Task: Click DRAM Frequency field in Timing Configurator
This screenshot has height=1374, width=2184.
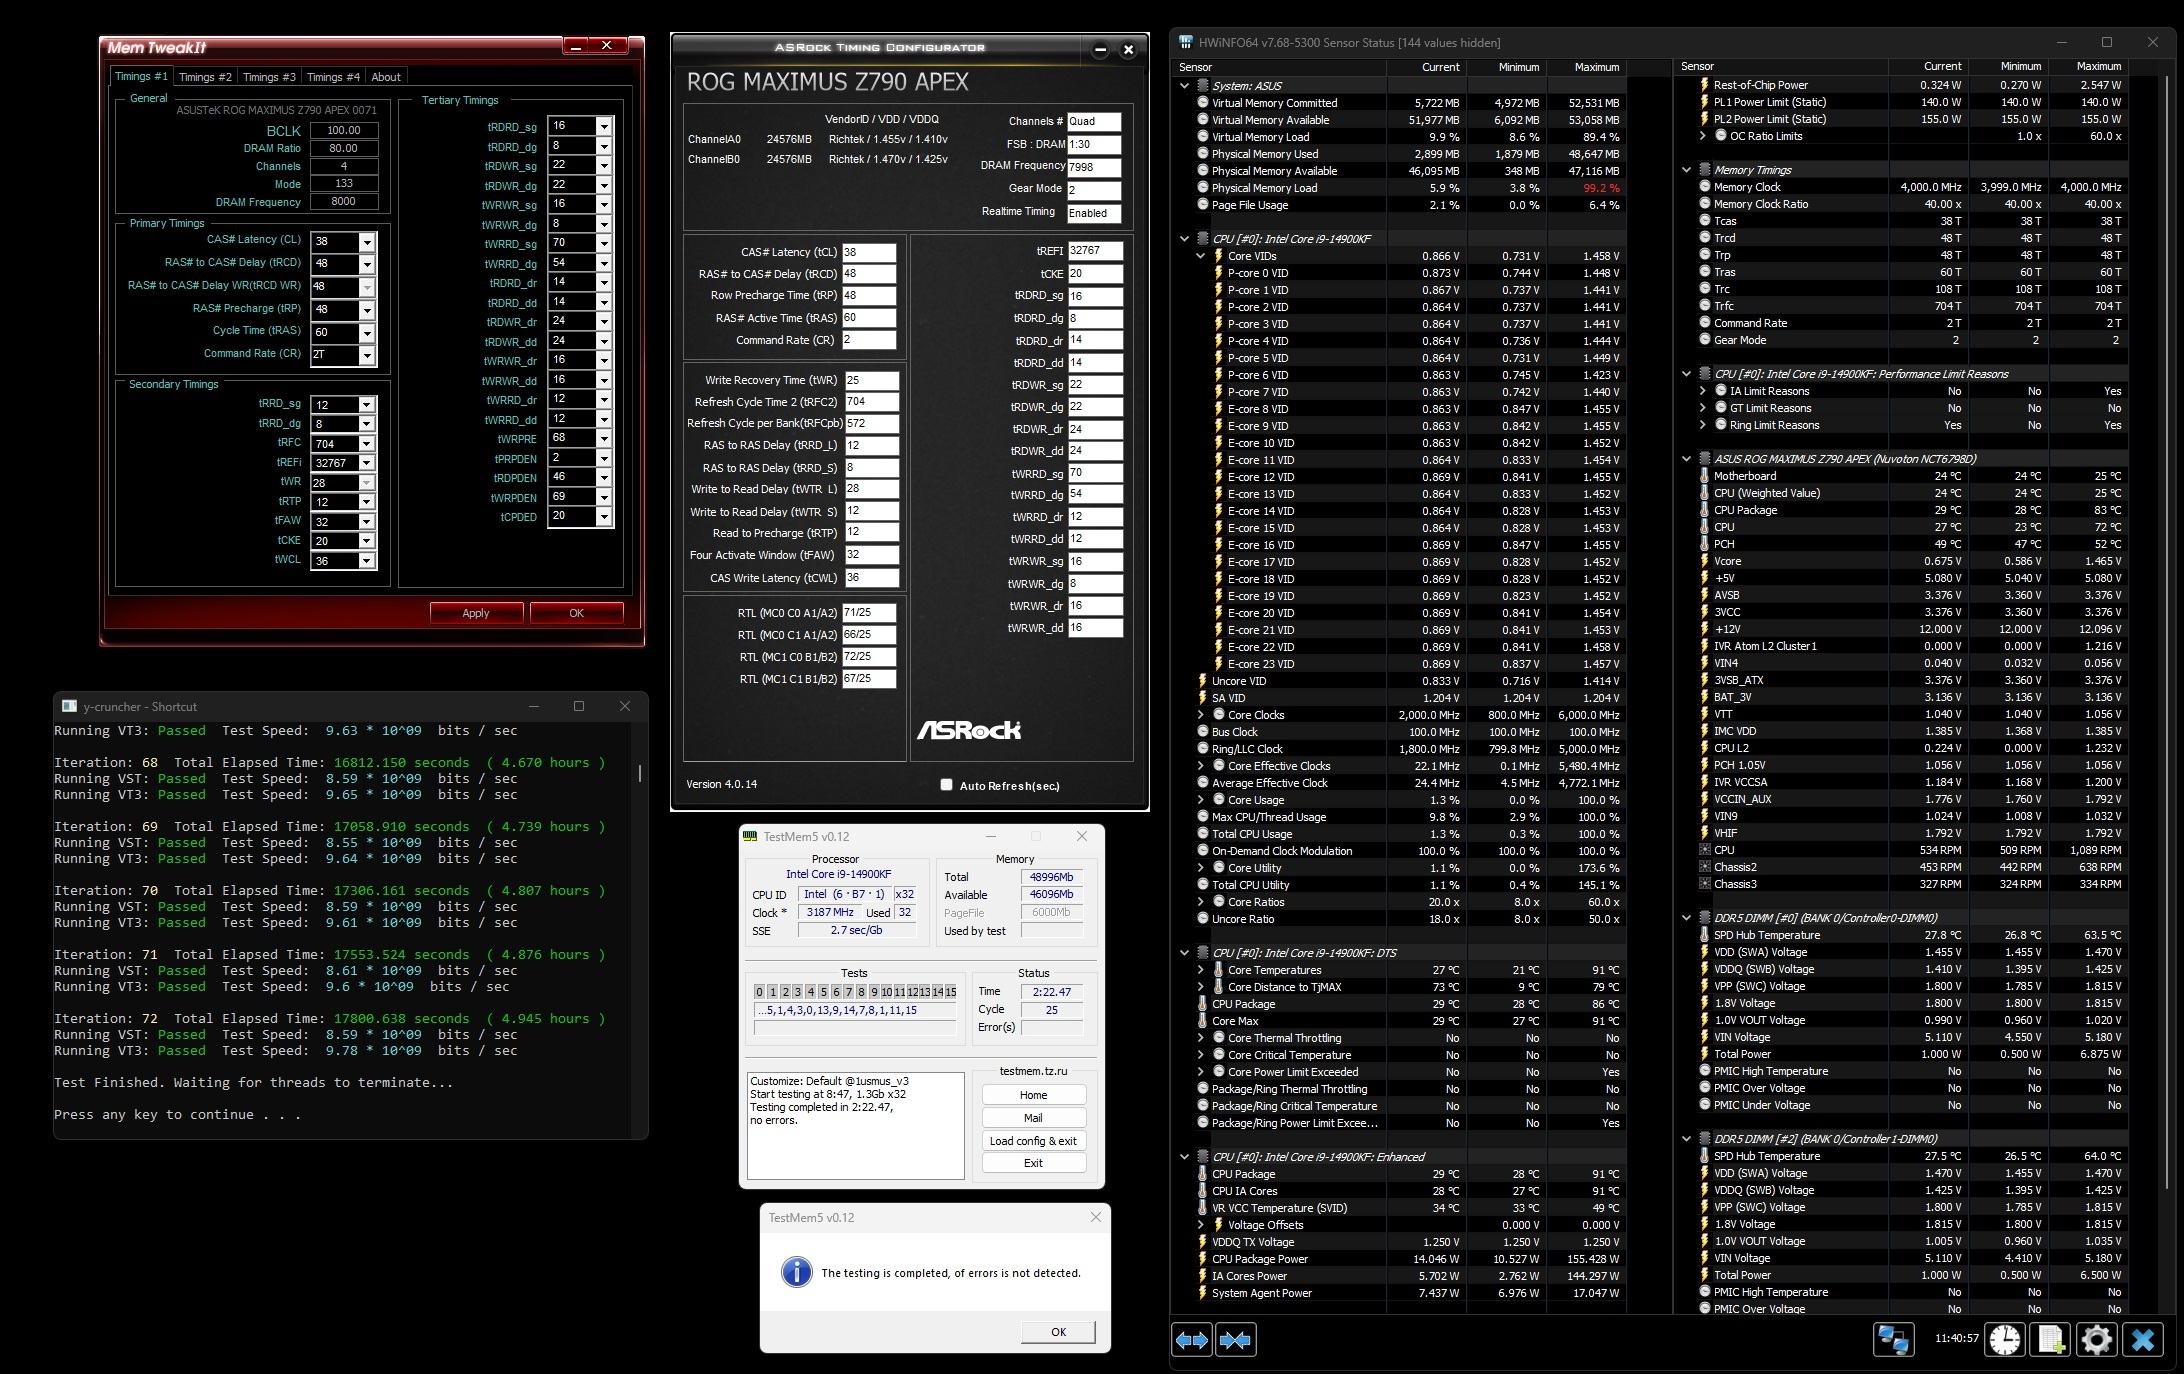Action: coord(1094,167)
